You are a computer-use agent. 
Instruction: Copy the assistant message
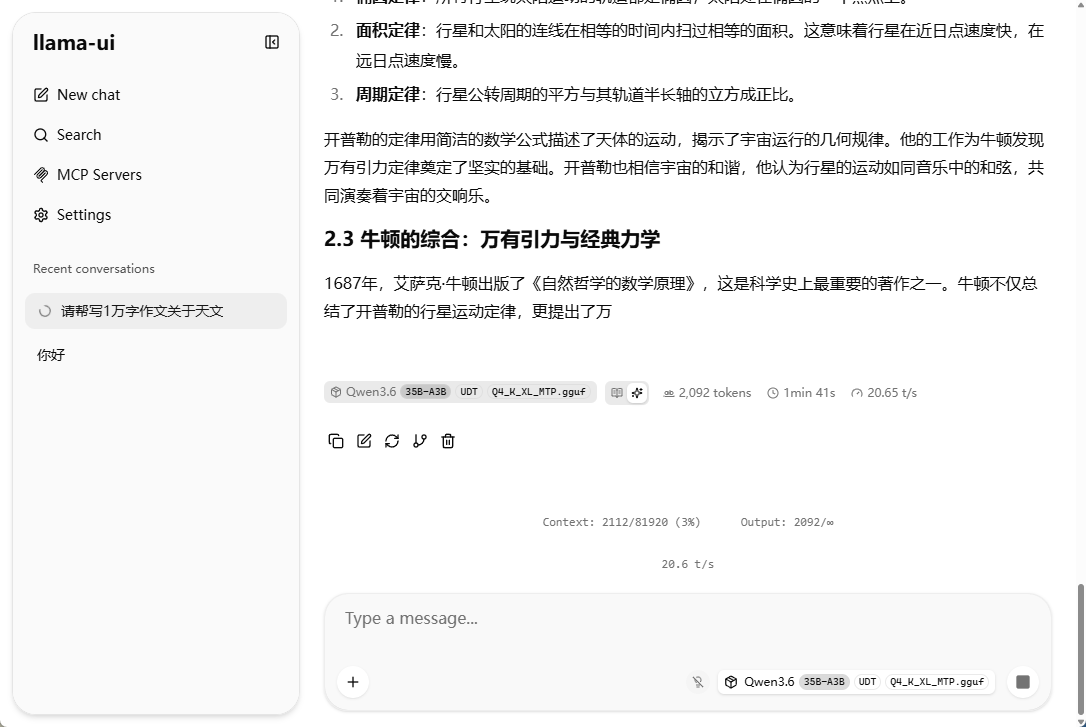336,441
